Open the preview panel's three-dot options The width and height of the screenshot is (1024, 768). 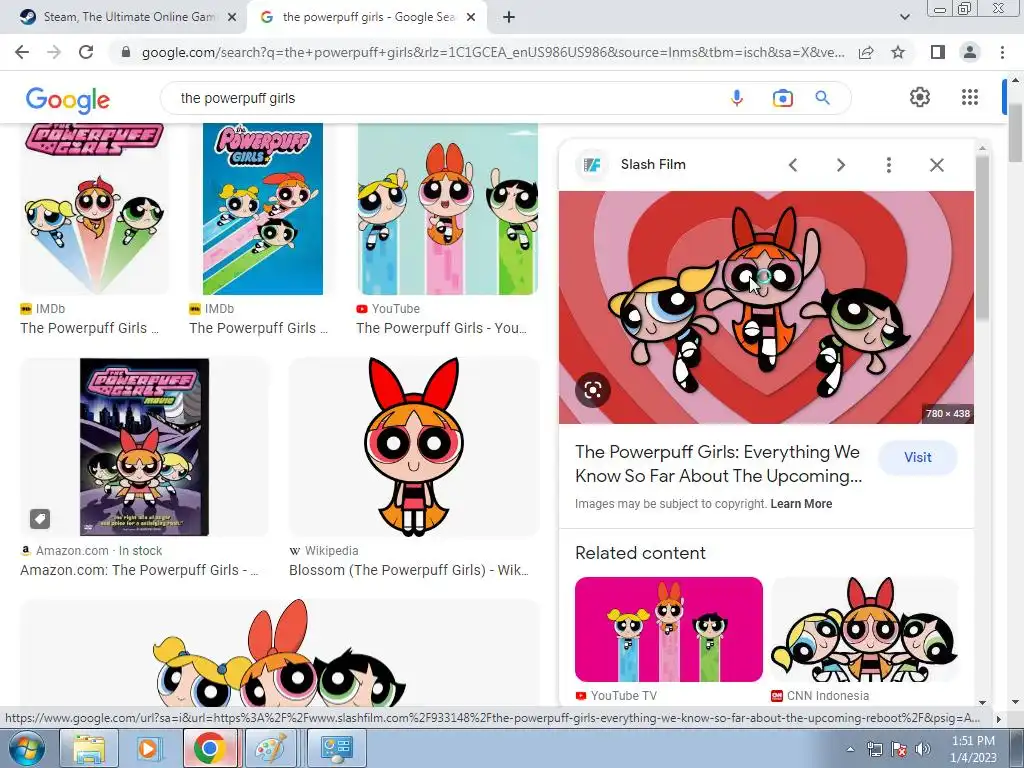point(888,165)
